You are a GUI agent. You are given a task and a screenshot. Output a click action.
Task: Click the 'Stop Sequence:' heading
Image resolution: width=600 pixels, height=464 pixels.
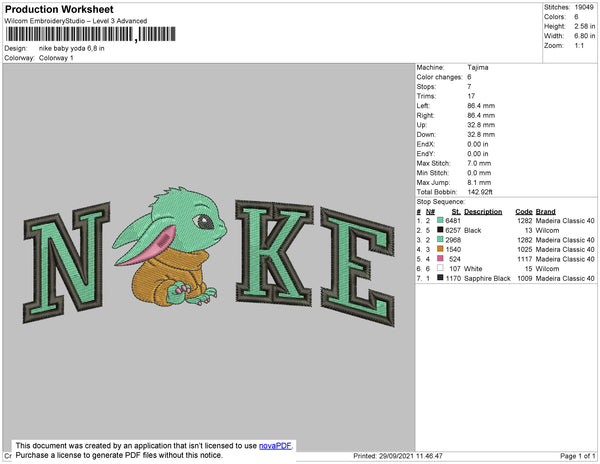click(x=440, y=202)
